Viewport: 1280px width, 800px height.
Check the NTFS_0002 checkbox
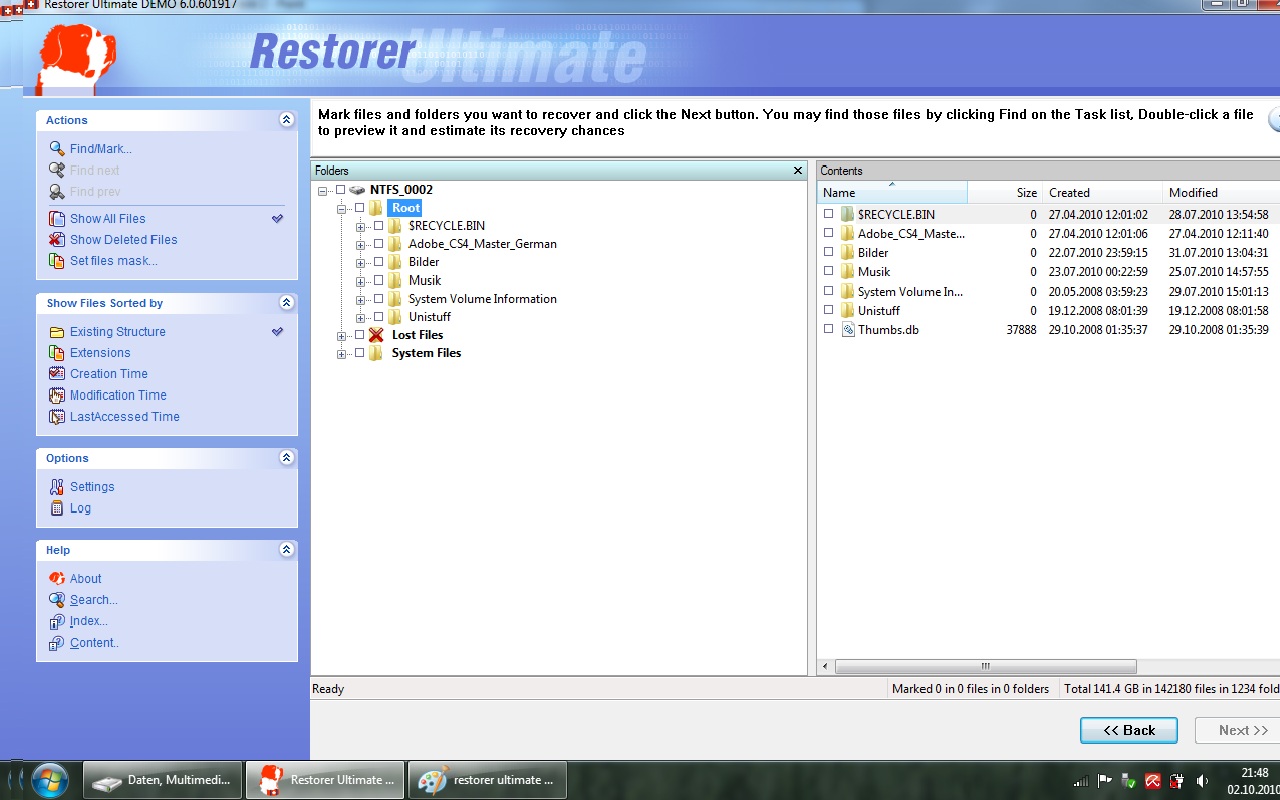340,190
